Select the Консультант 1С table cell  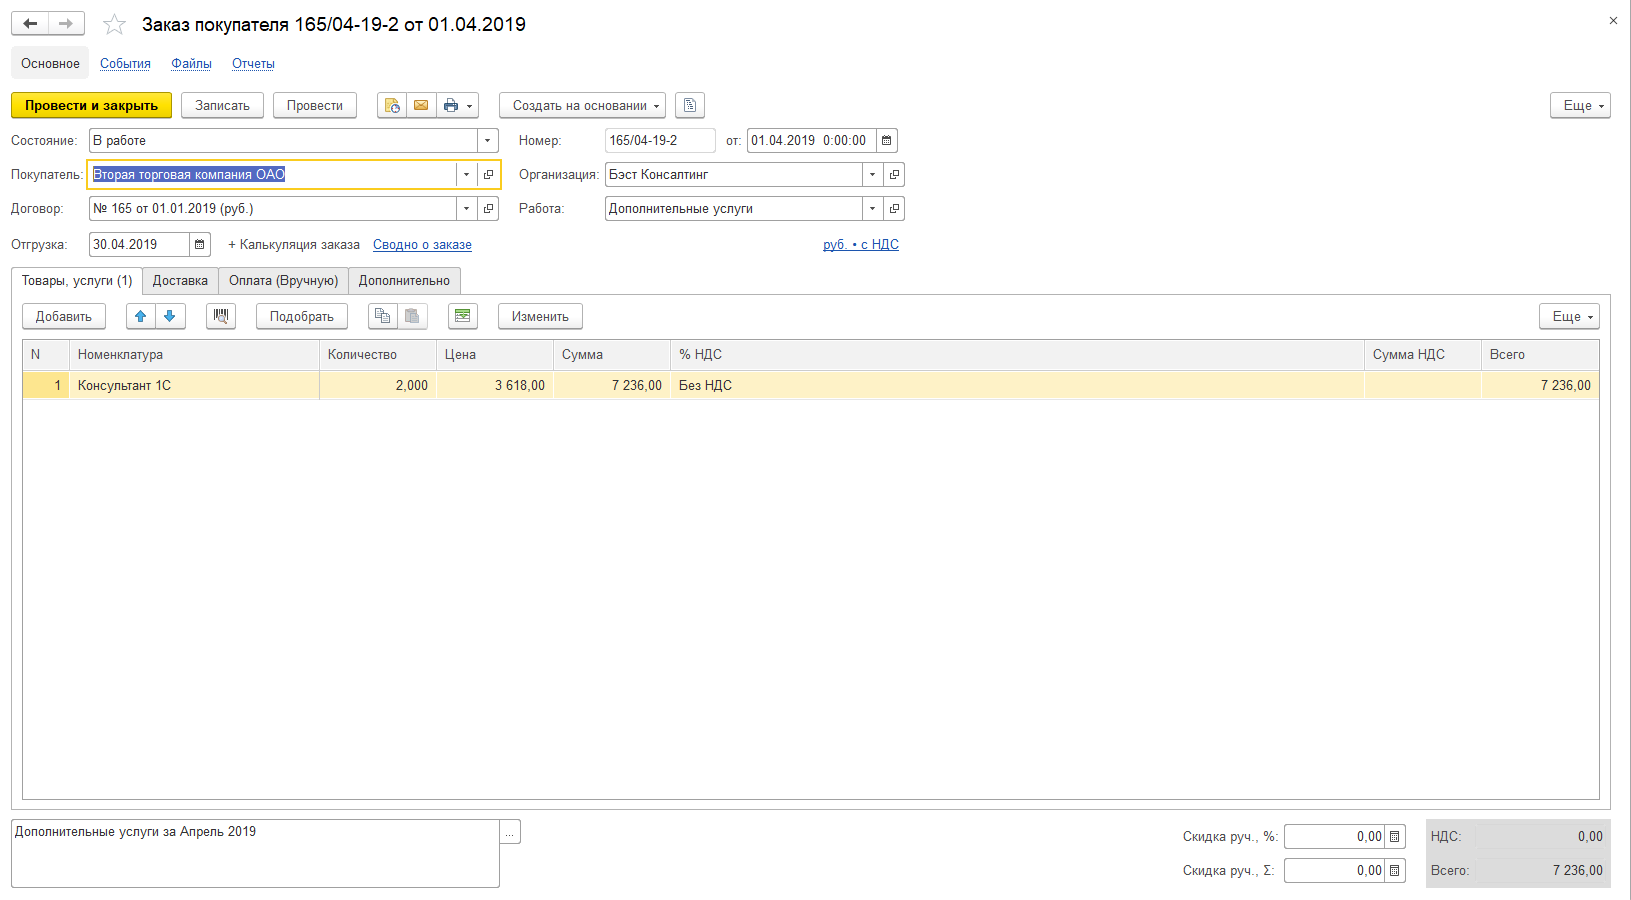coord(194,386)
